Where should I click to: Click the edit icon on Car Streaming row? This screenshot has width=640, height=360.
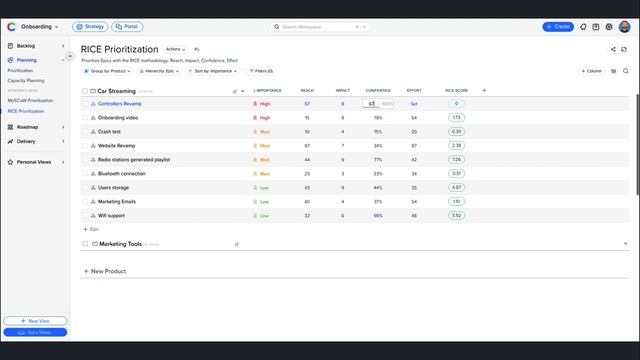[x=235, y=91]
